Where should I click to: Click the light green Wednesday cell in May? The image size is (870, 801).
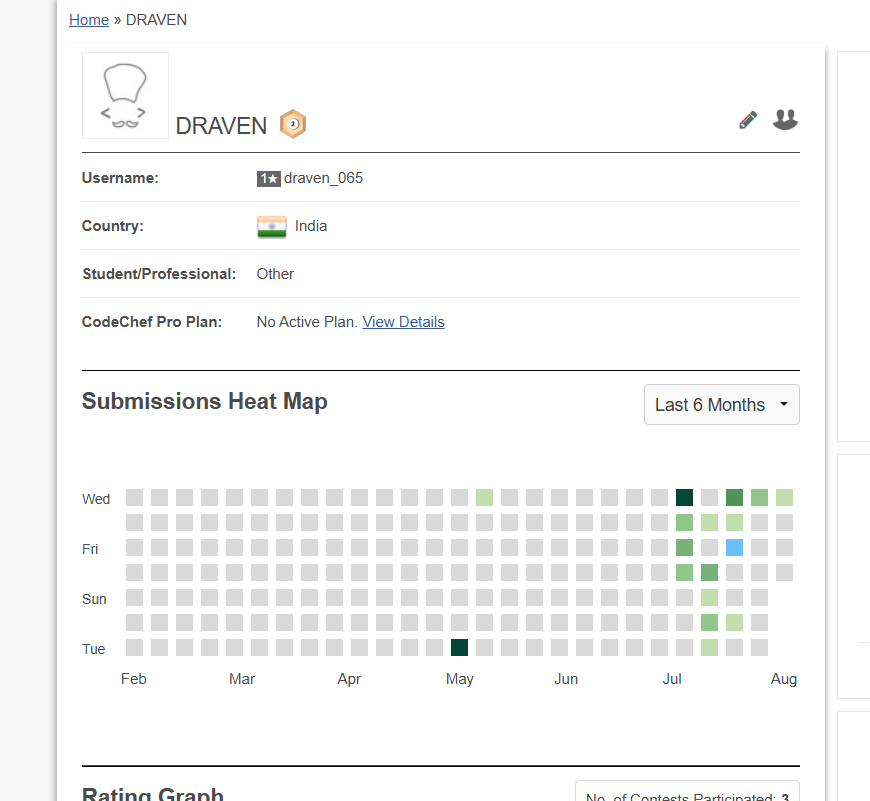(484, 498)
